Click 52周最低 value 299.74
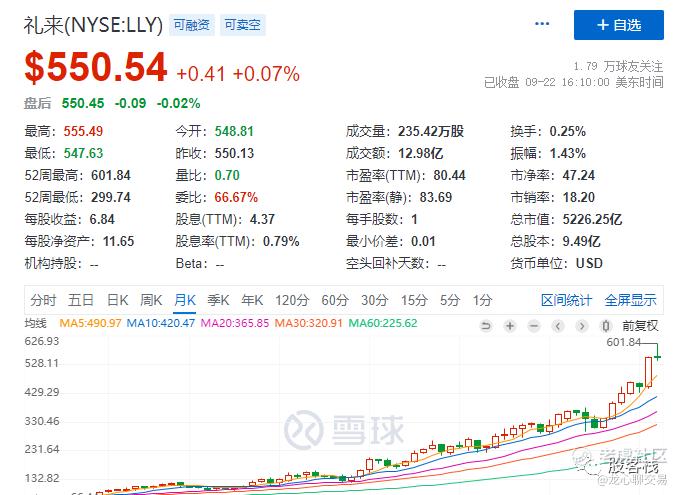Screen dimensions: 680x495 (111, 197)
